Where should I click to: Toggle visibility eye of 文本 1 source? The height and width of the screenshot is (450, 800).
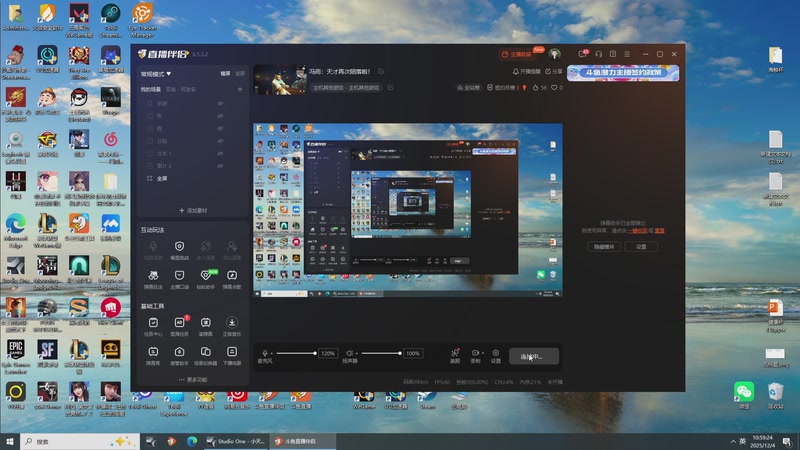click(x=220, y=153)
